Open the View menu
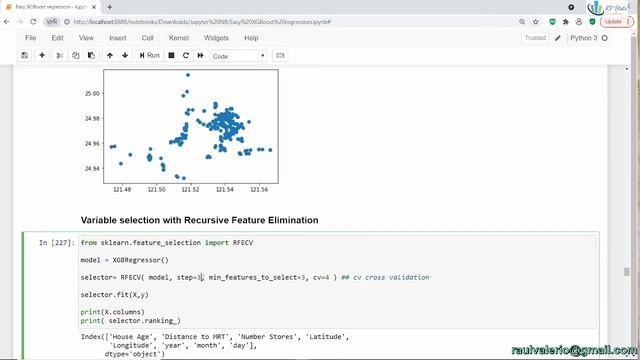 pos(86,38)
